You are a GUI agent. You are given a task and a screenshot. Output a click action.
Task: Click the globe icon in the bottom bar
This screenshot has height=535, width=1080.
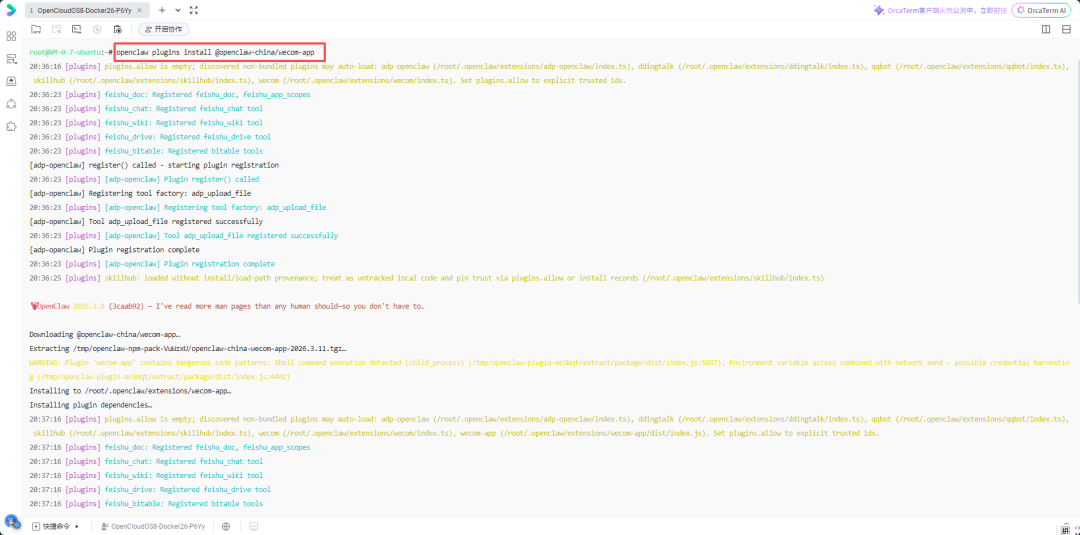(x=226, y=526)
